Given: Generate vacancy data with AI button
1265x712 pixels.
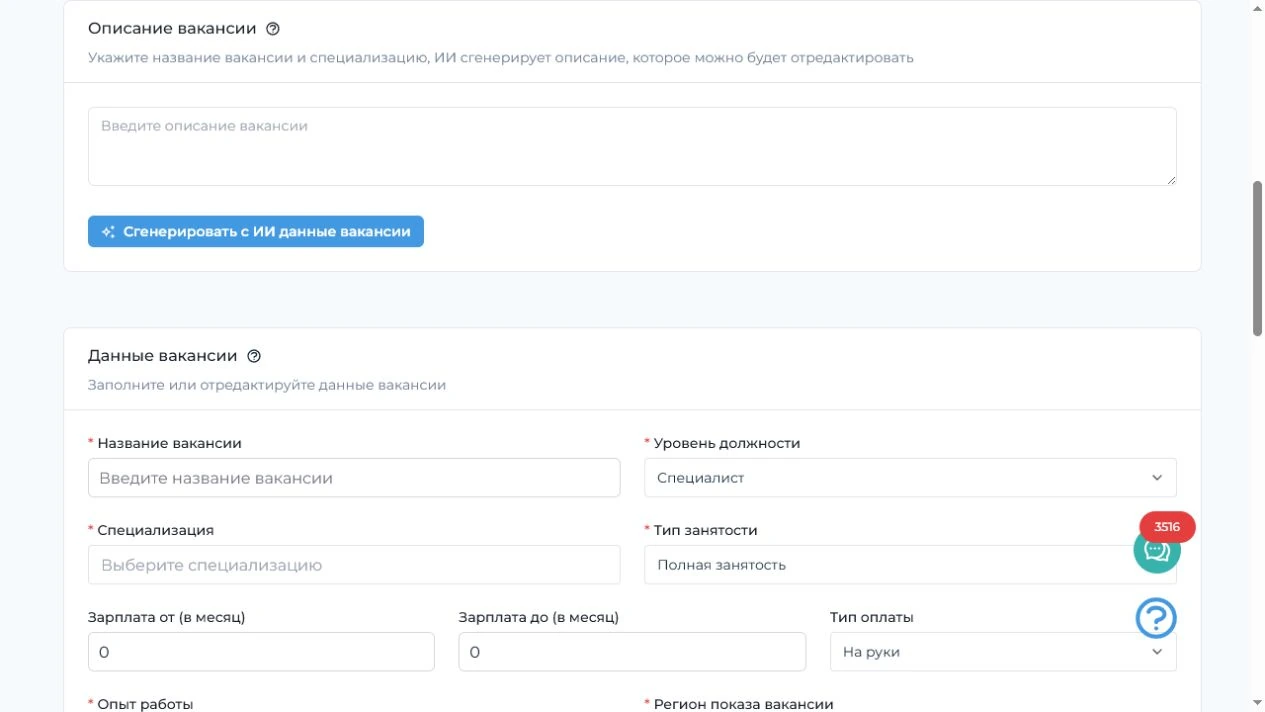Looking at the screenshot, I should (256, 231).
